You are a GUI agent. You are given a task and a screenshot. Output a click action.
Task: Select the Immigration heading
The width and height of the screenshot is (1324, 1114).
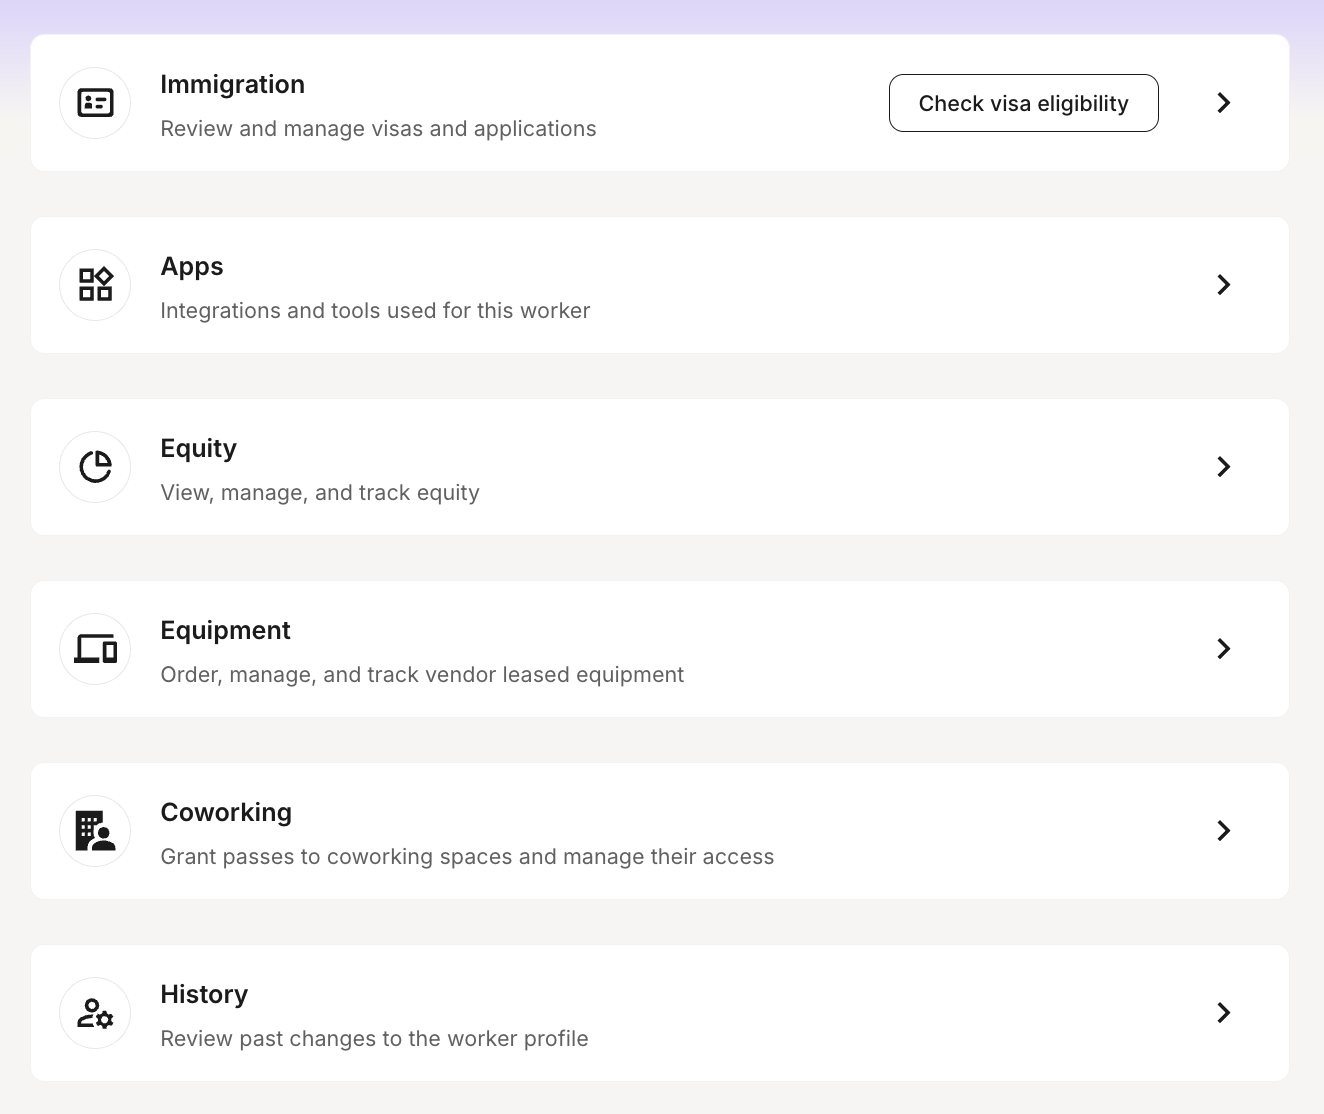232,85
